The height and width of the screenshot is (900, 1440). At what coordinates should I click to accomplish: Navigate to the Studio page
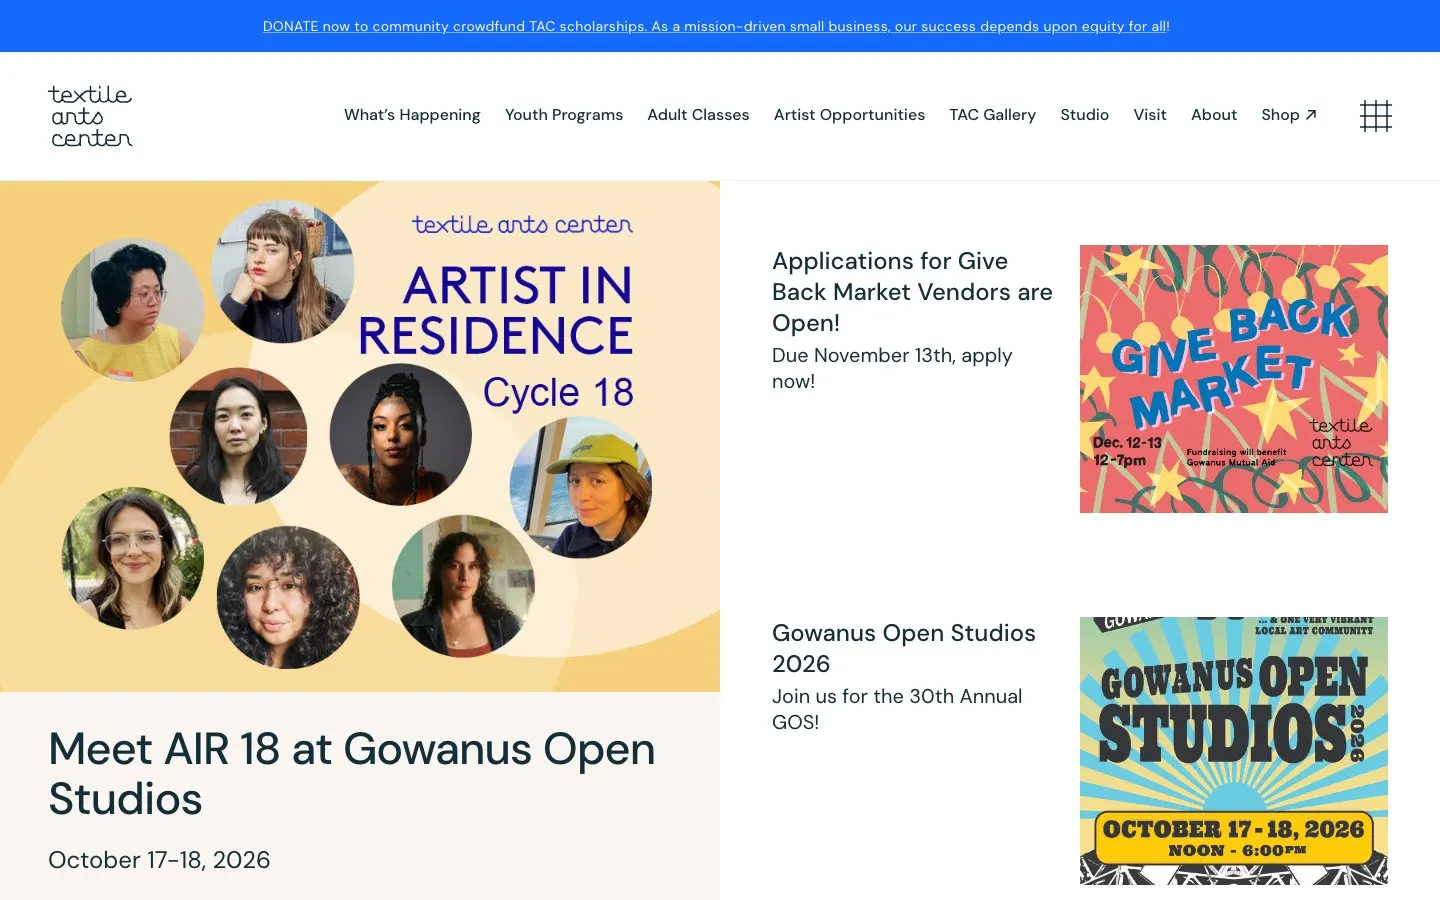[x=1085, y=115]
